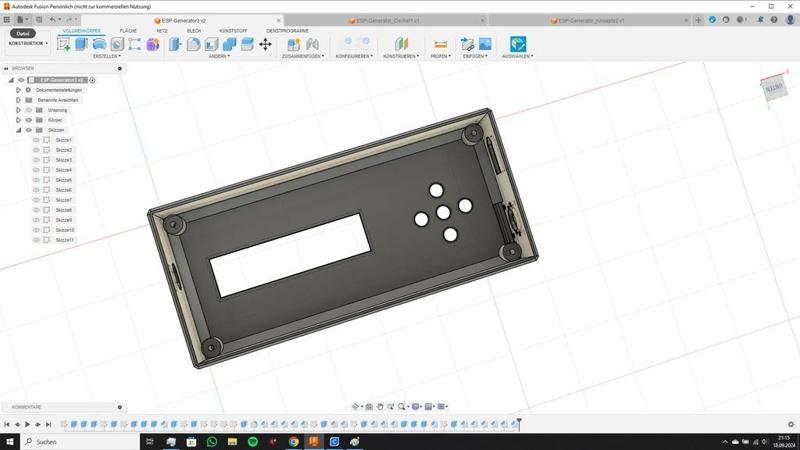Click the construction plane icon in Konstruieren
Image resolution: width=800 pixels, height=450 pixels.
coord(402,44)
